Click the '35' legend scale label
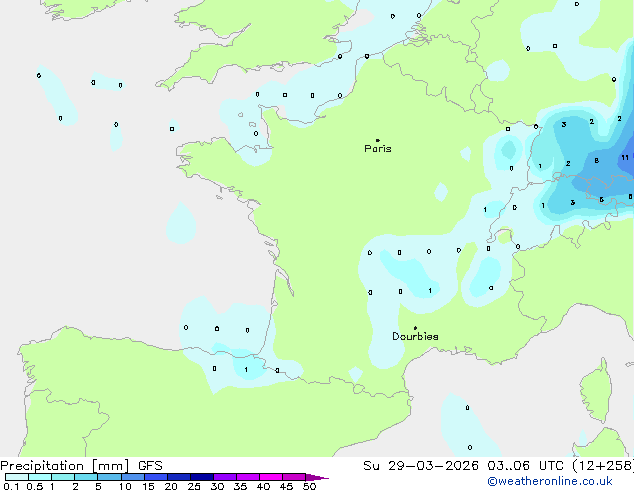 coord(240,486)
